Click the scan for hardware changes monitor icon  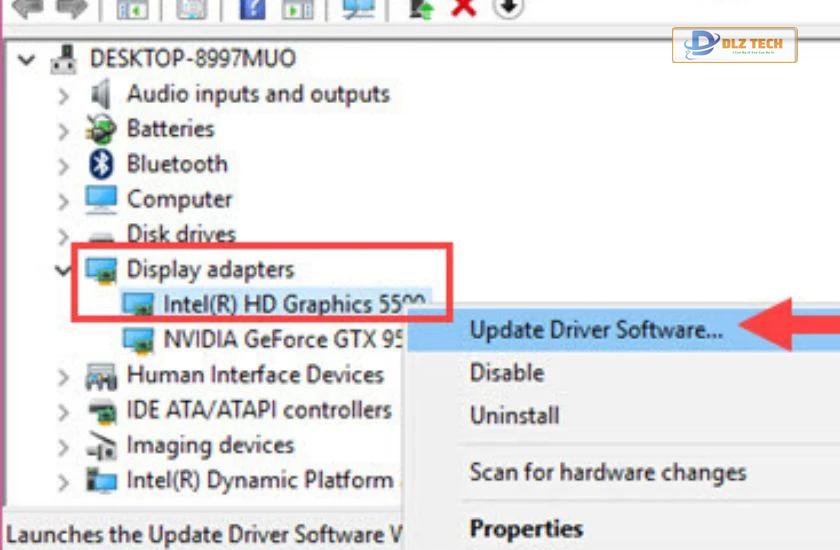coord(358,8)
